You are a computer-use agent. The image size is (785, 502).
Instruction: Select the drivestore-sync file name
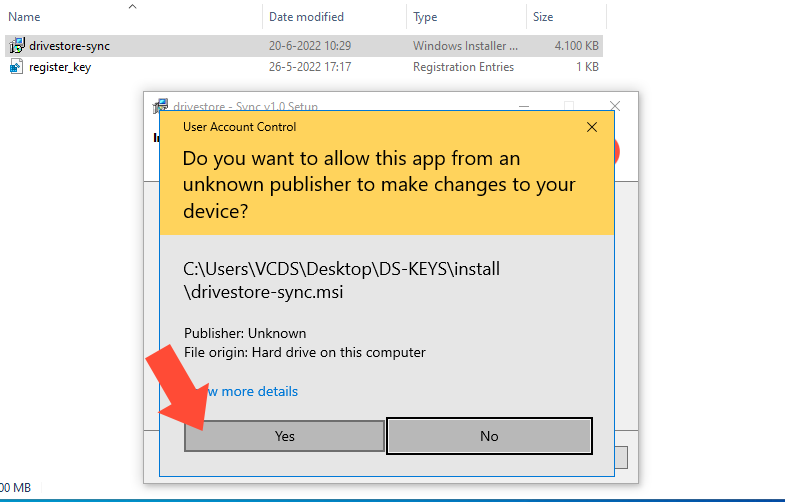click(x=69, y=46)
